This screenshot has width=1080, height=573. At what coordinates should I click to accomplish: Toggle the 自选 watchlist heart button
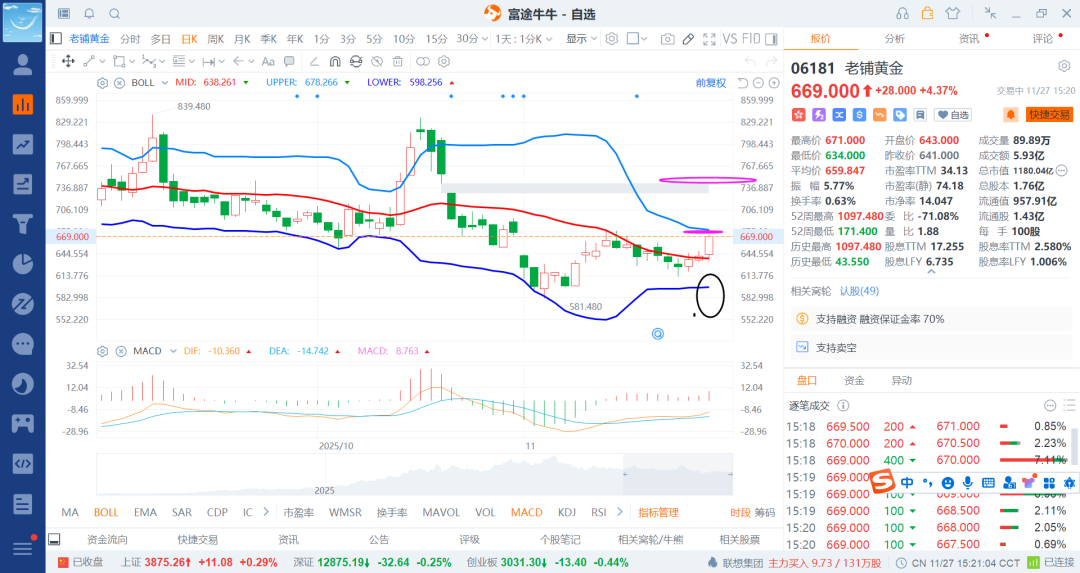pyautogui.click(x=953, y=115)
